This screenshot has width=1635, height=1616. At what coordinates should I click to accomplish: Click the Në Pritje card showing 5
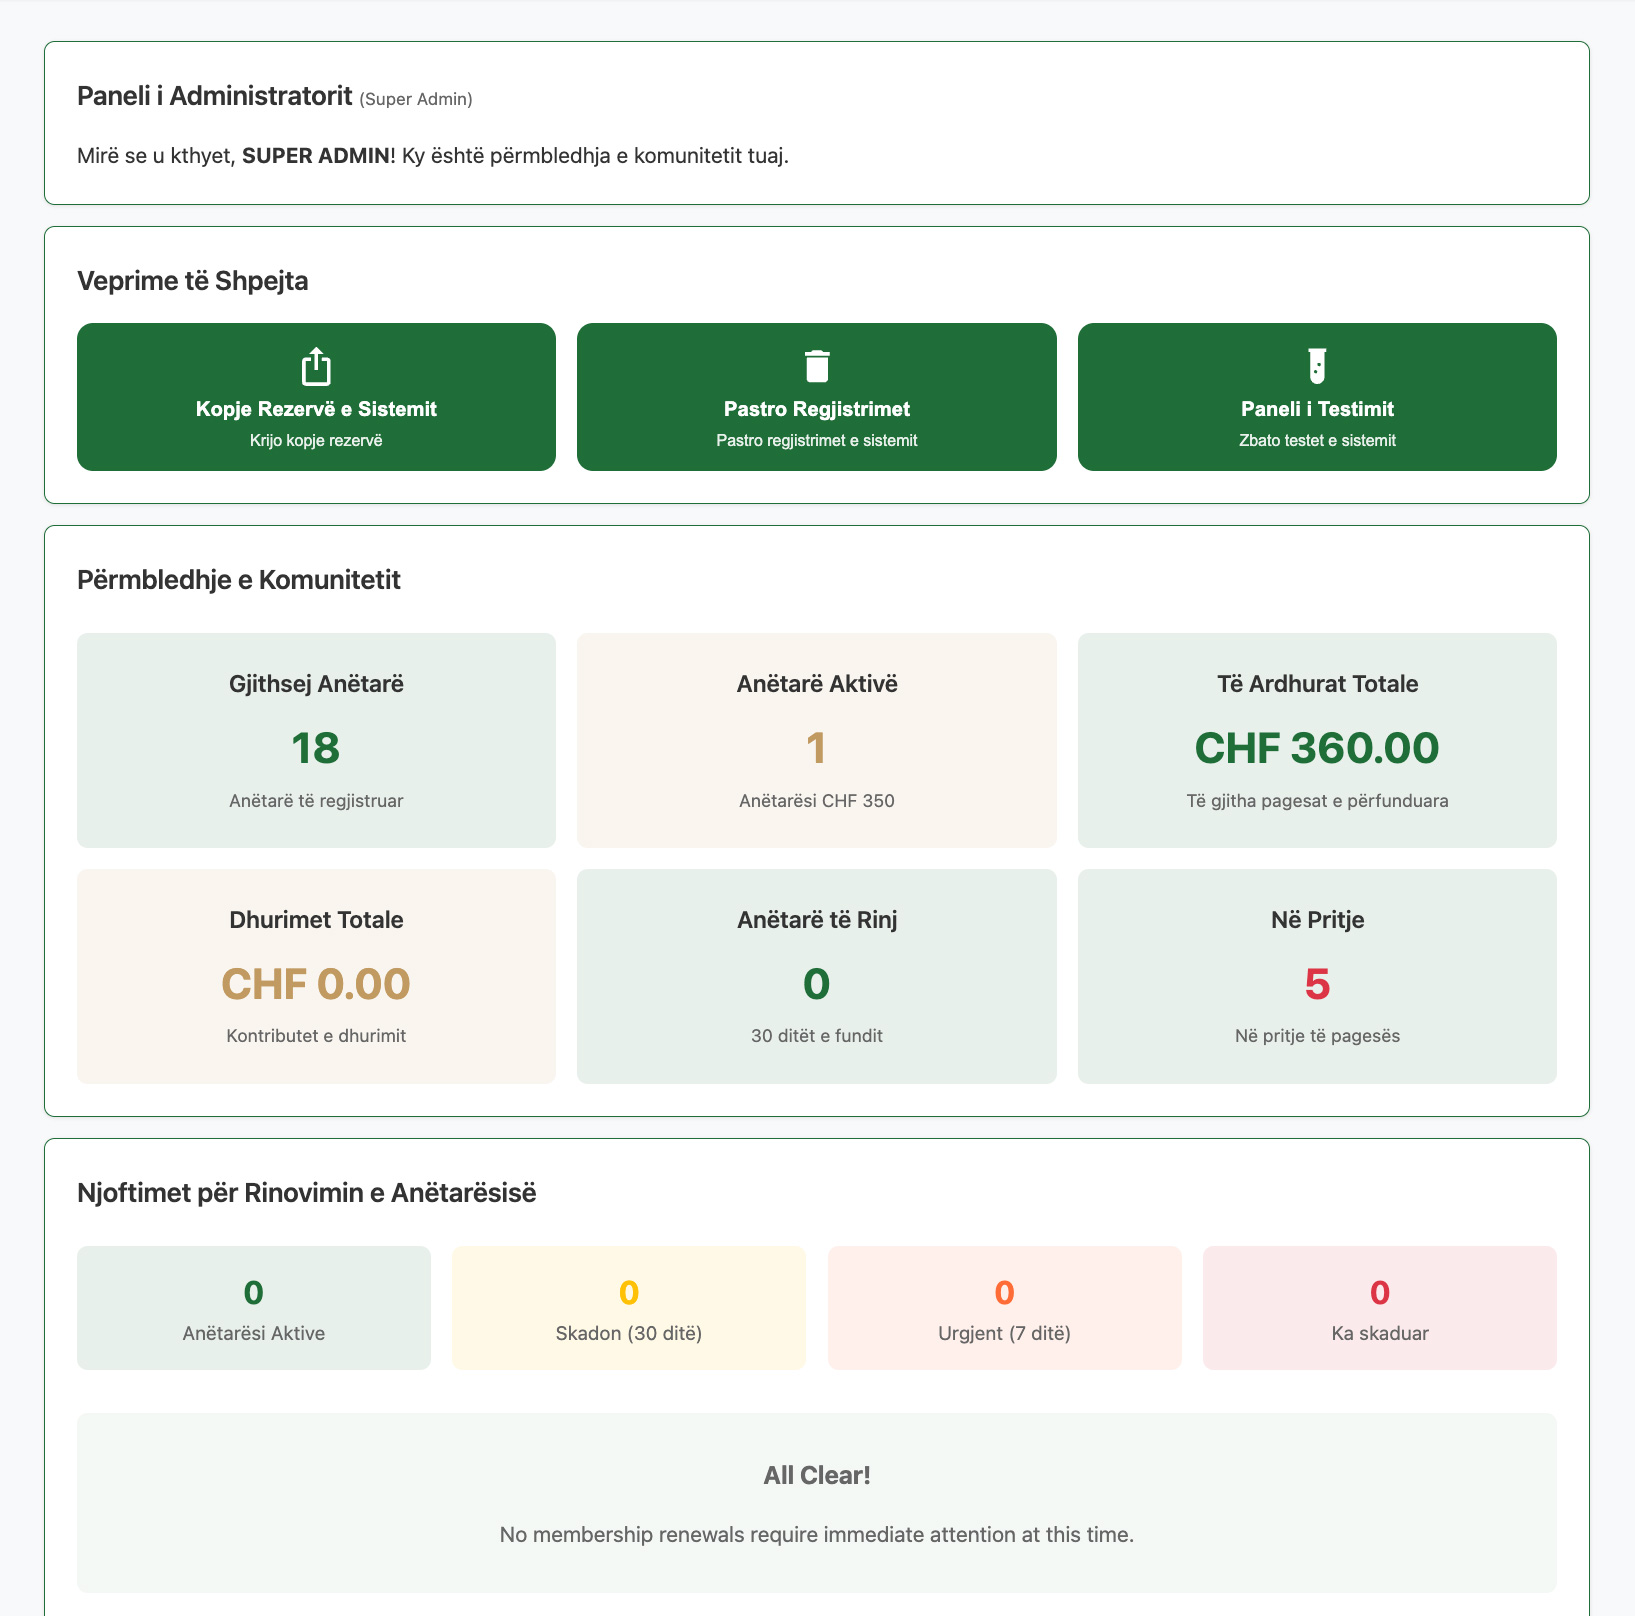click(x=1317, y=976)
